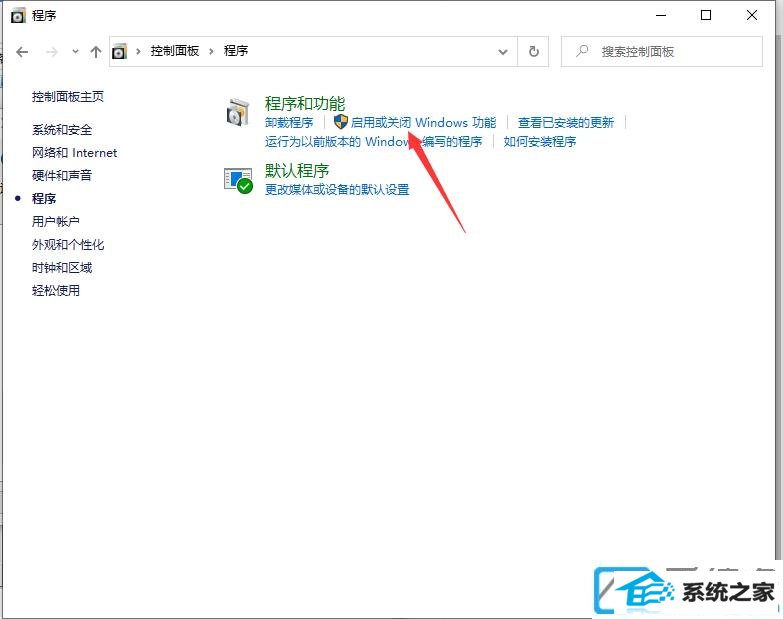Click the 程序和功能 box icon
Image resolution: width=783 pixels, height=619 pixels.
click(x=238, y=112)
